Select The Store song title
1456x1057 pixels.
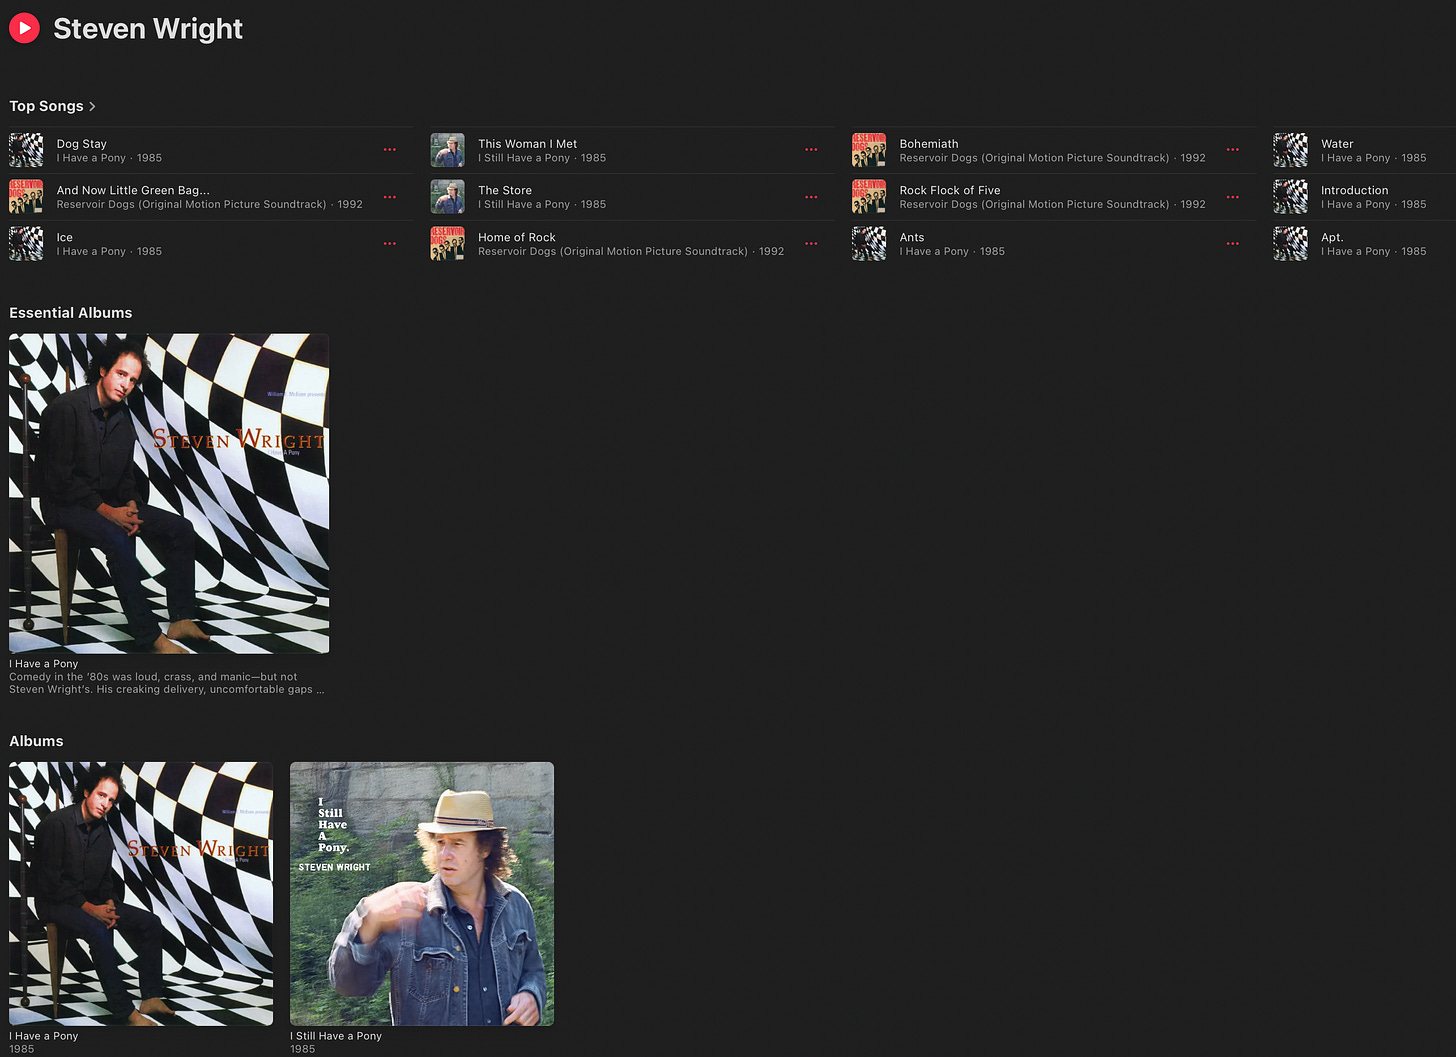point(505,190)
